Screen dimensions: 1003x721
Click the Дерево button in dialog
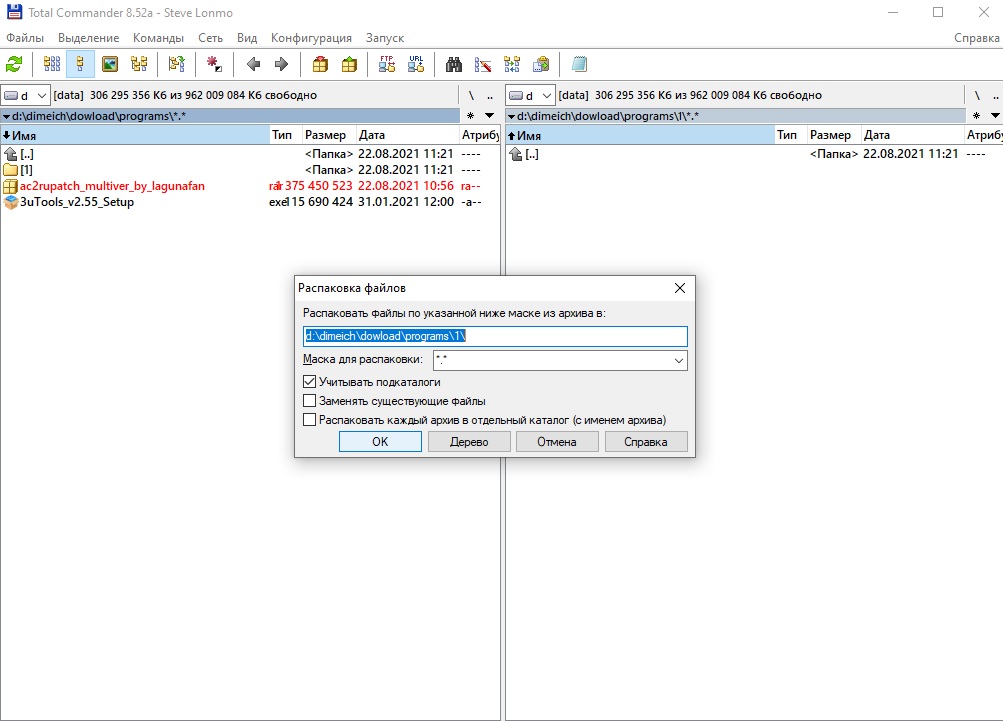(469, 441)
